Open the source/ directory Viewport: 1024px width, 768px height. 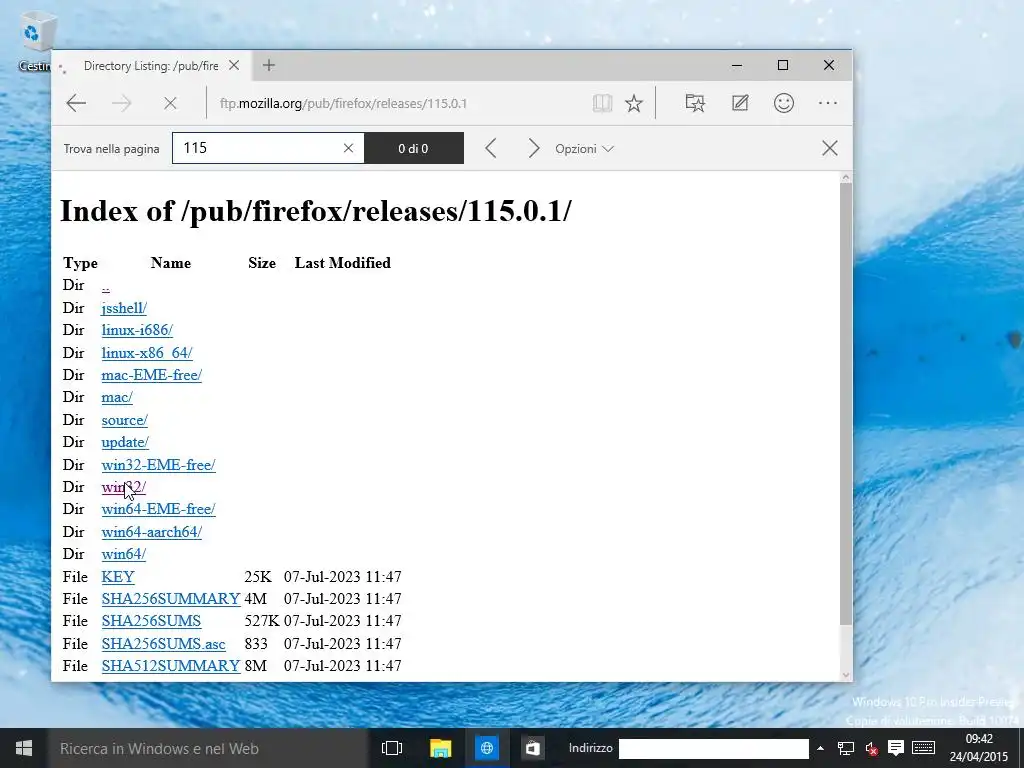click(125, 420)
